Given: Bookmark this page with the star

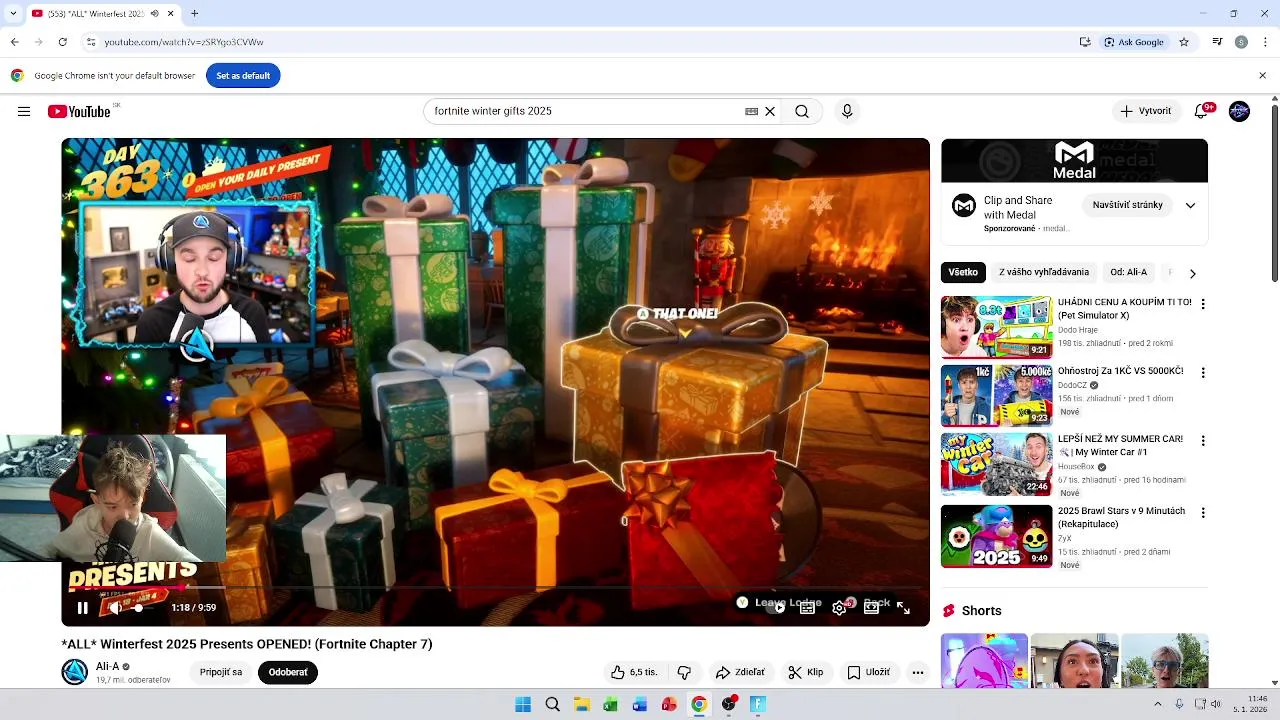Looking at the screenshot, I should pyautogui.click(x=1184, y=42).
